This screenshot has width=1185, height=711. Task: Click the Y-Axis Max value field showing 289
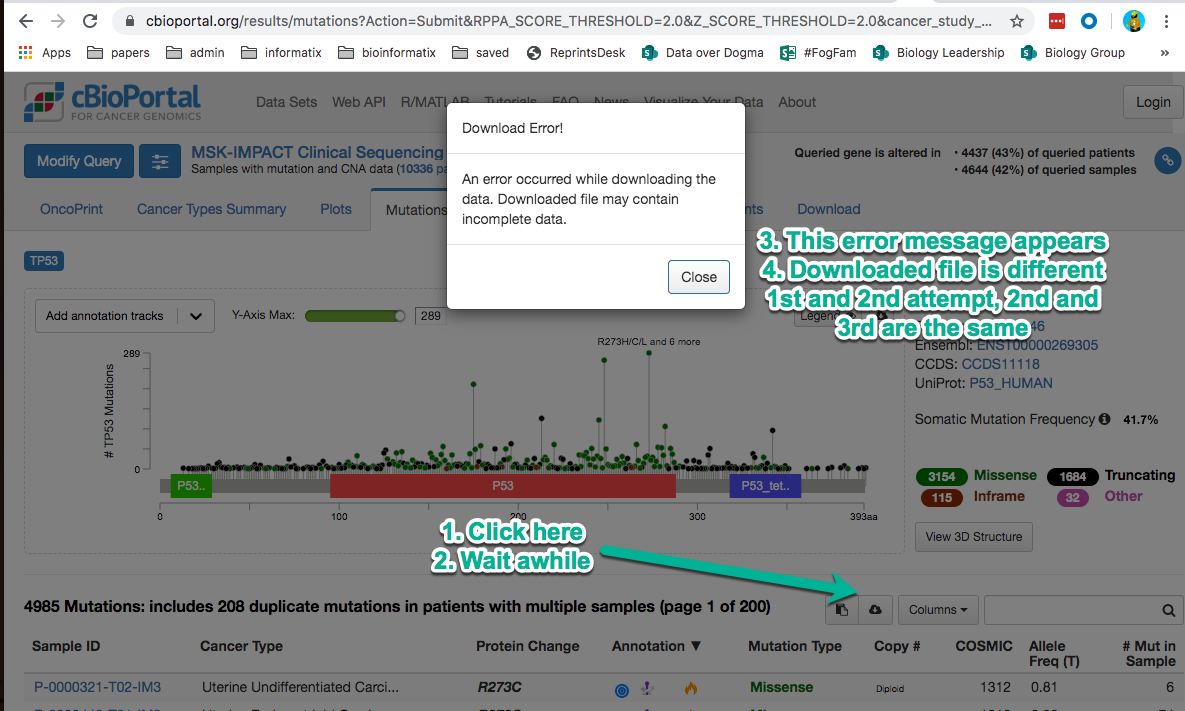point(431,316)
